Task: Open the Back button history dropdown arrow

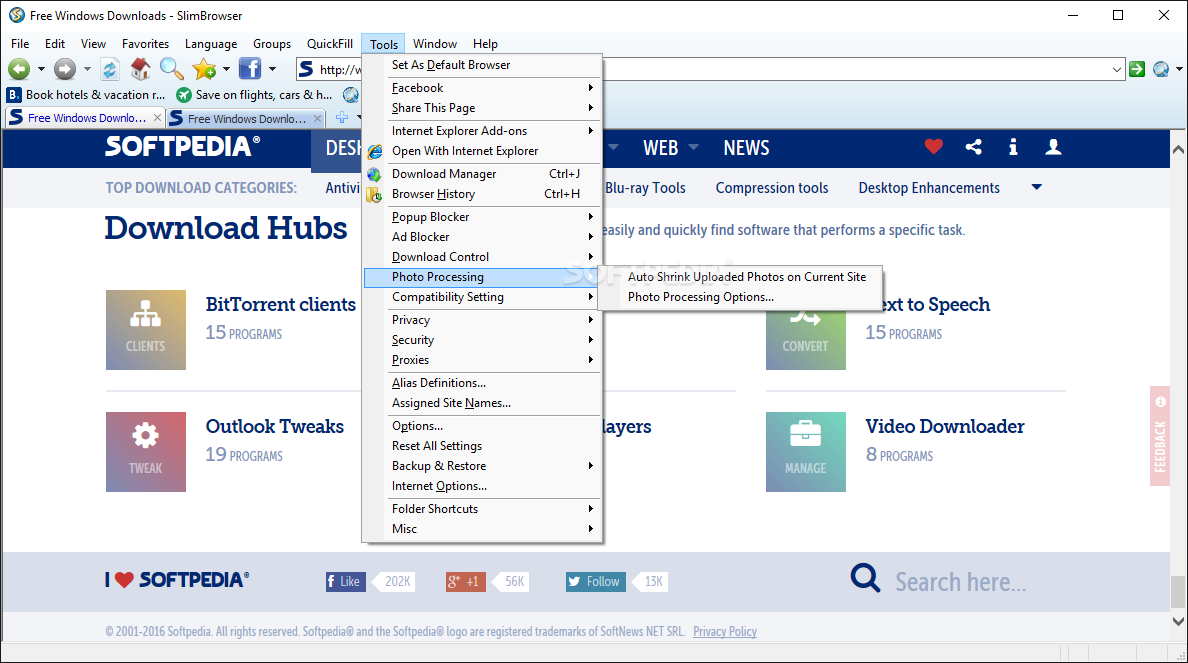Action: [x=41, y=69]
